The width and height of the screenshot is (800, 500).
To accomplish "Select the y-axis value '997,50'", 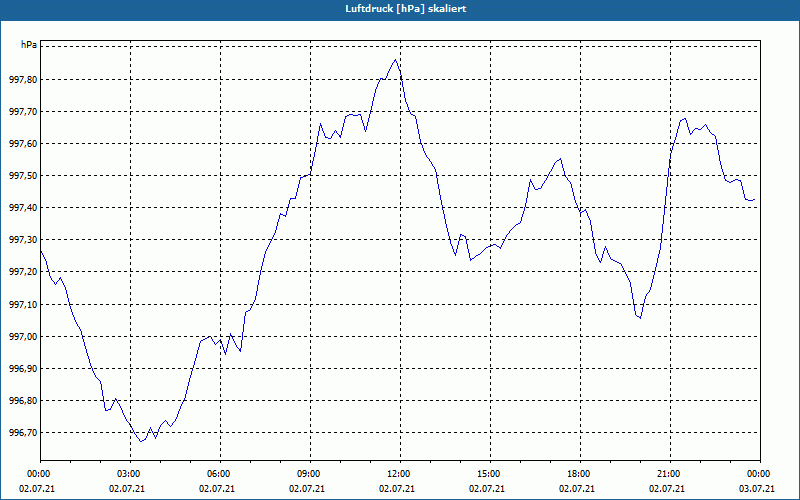I will 23,176.
